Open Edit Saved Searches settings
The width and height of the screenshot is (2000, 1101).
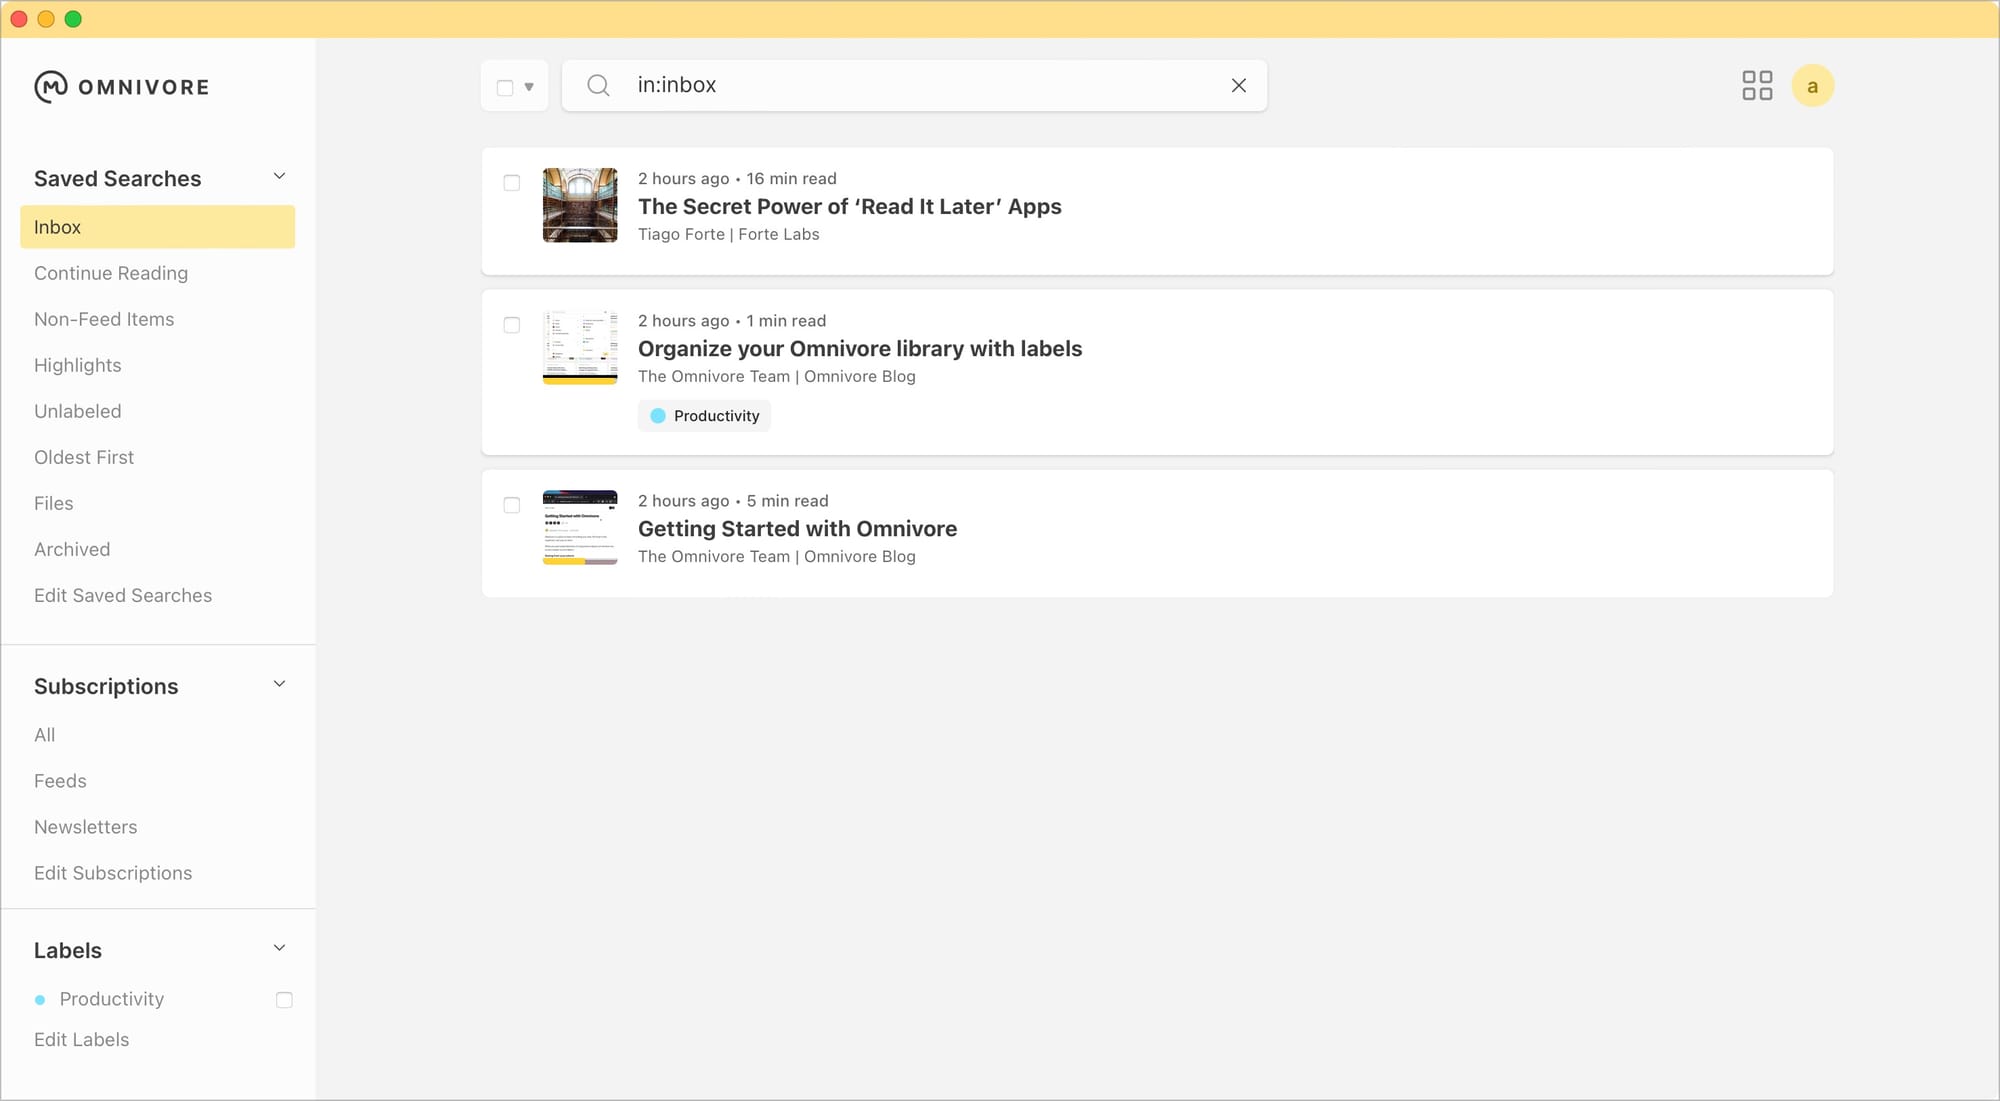pos(122,595)
